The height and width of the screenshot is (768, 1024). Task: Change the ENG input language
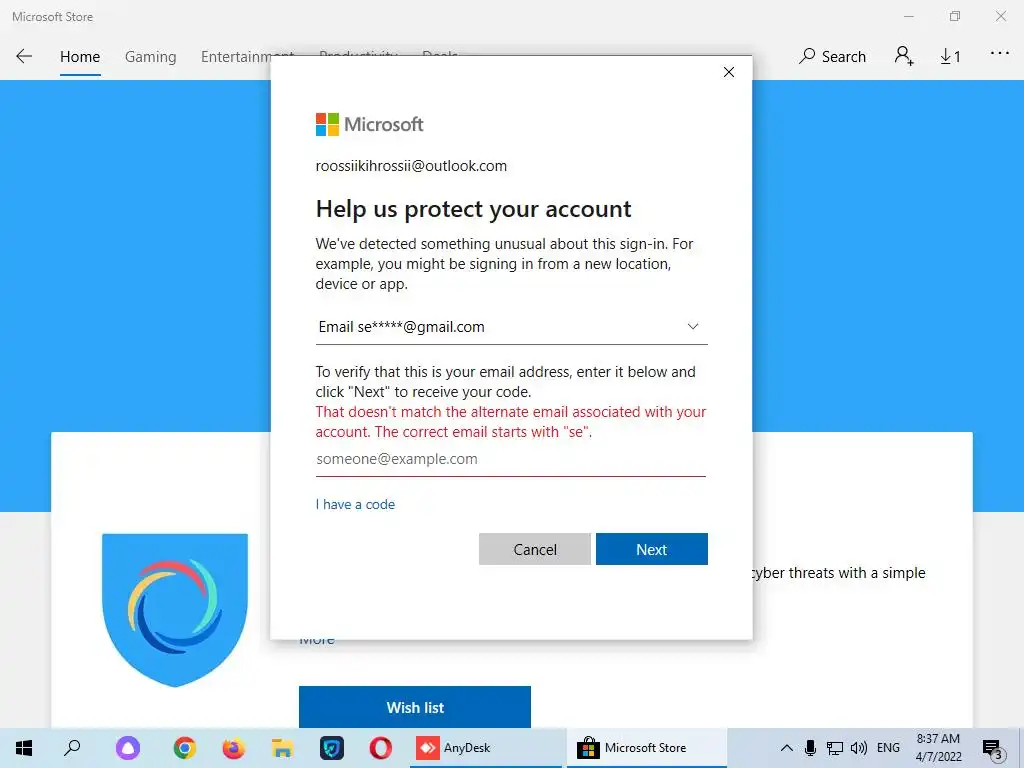(x=888, y=748)
